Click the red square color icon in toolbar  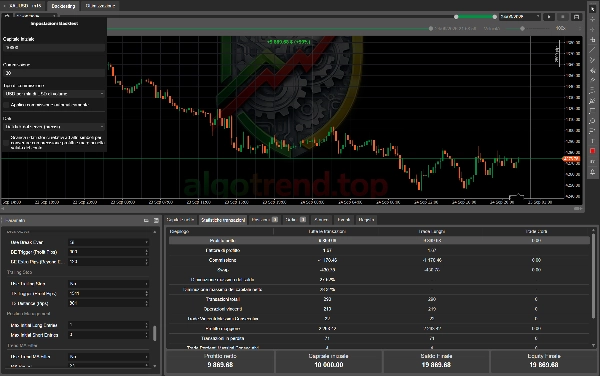coord(592,151)
